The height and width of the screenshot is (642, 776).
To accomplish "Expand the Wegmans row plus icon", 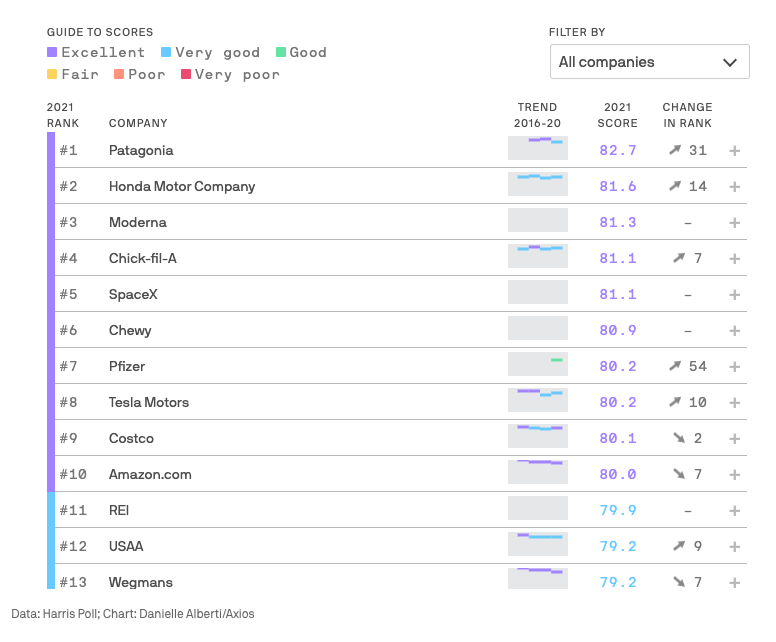I will tap(735, 583).
